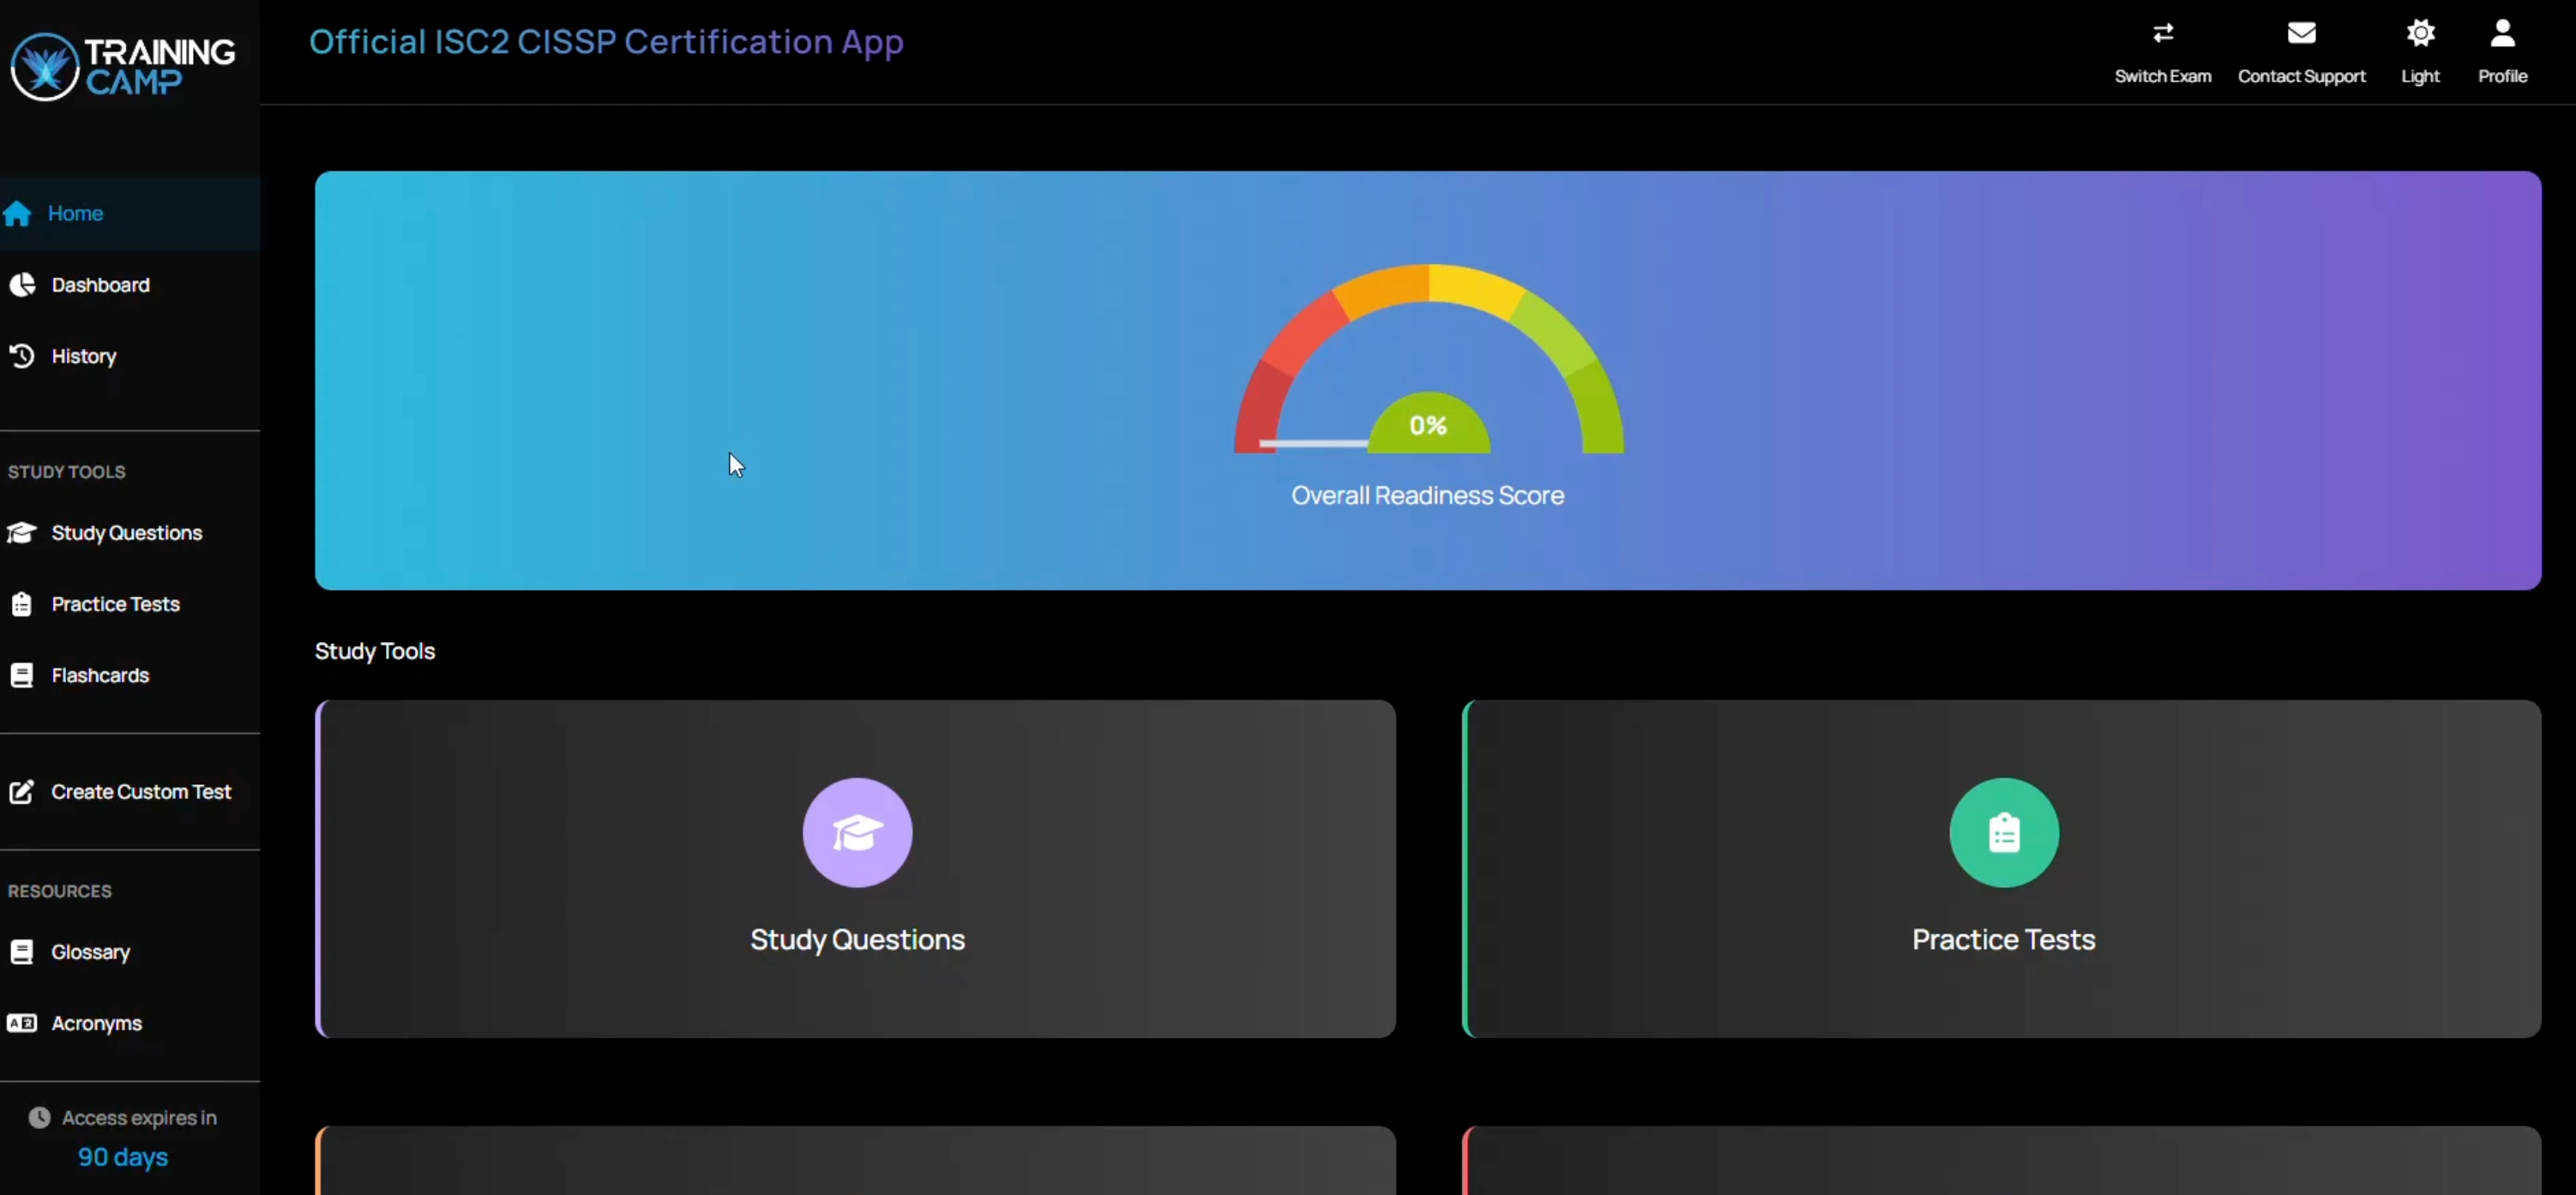Click the purple graduation cap icon
The image size is (2576, 1195).
coord(857,832)
